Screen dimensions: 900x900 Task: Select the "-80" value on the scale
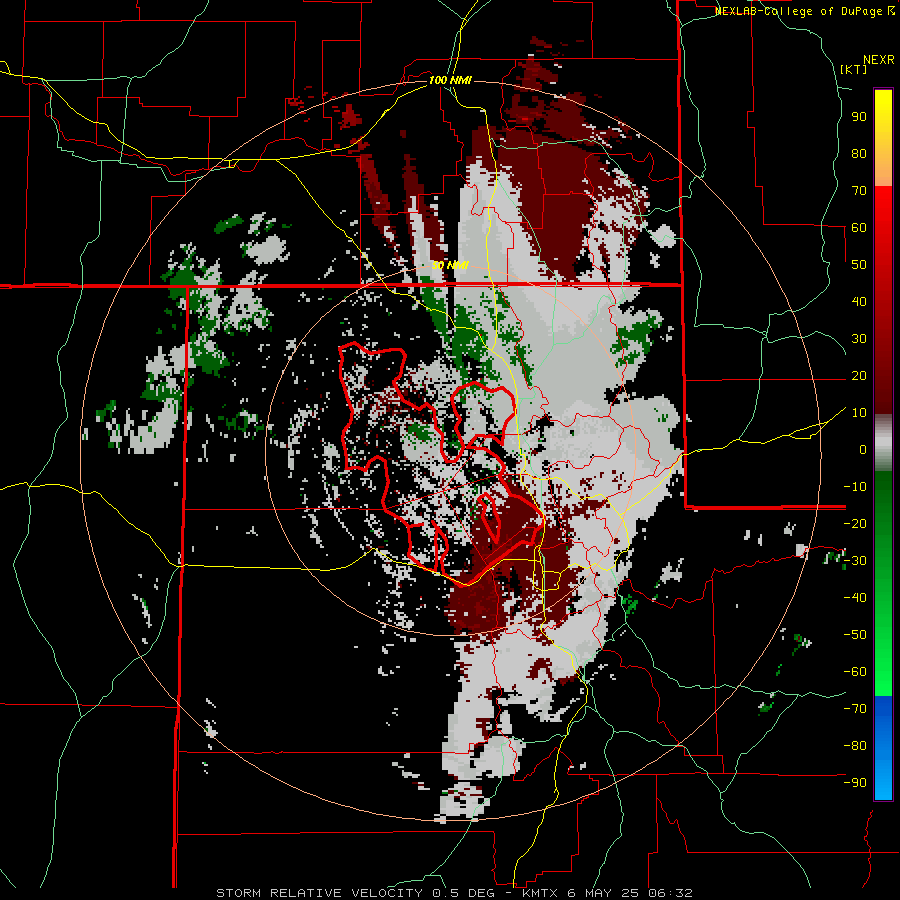tap(855, 746)
